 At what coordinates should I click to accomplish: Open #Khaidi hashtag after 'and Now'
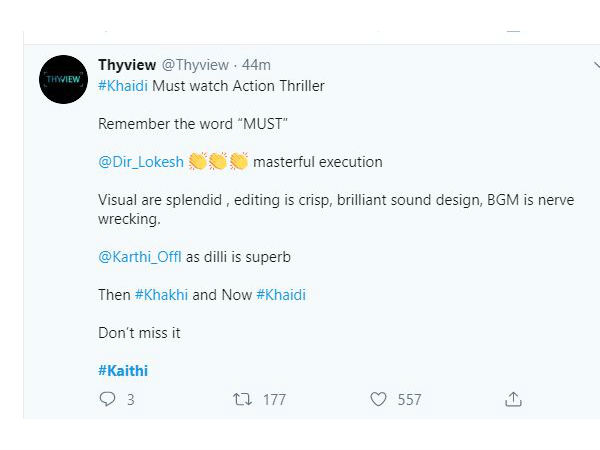point(281,295)
